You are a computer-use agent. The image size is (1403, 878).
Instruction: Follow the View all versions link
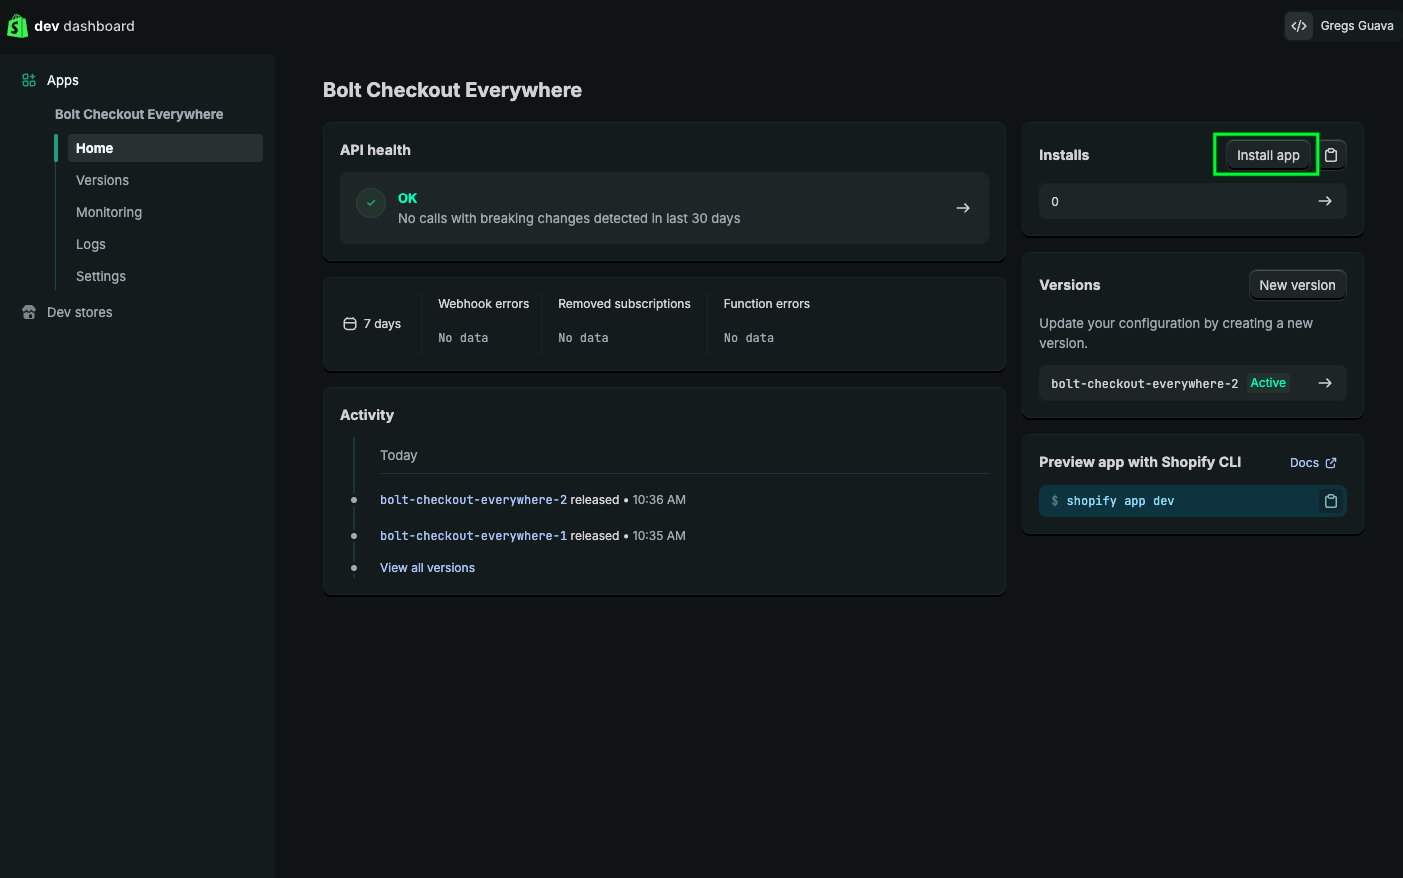(427, 568)
